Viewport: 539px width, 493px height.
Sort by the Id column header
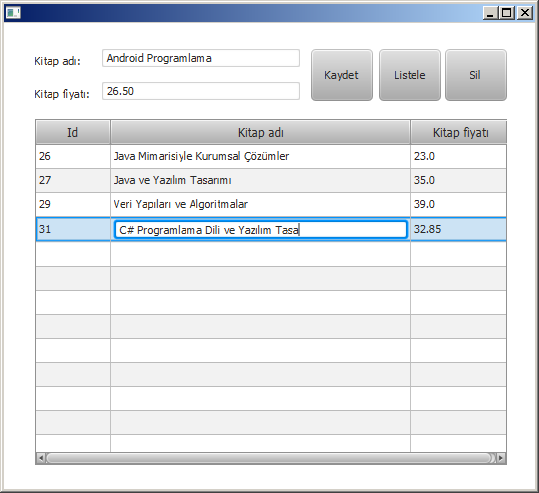[73, 132]
